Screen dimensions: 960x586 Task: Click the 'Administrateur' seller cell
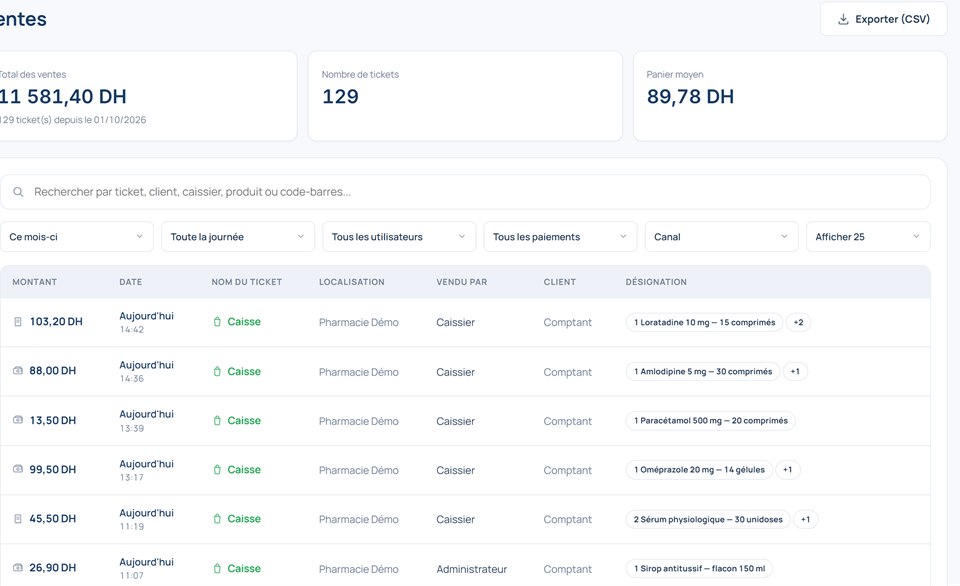471,569
